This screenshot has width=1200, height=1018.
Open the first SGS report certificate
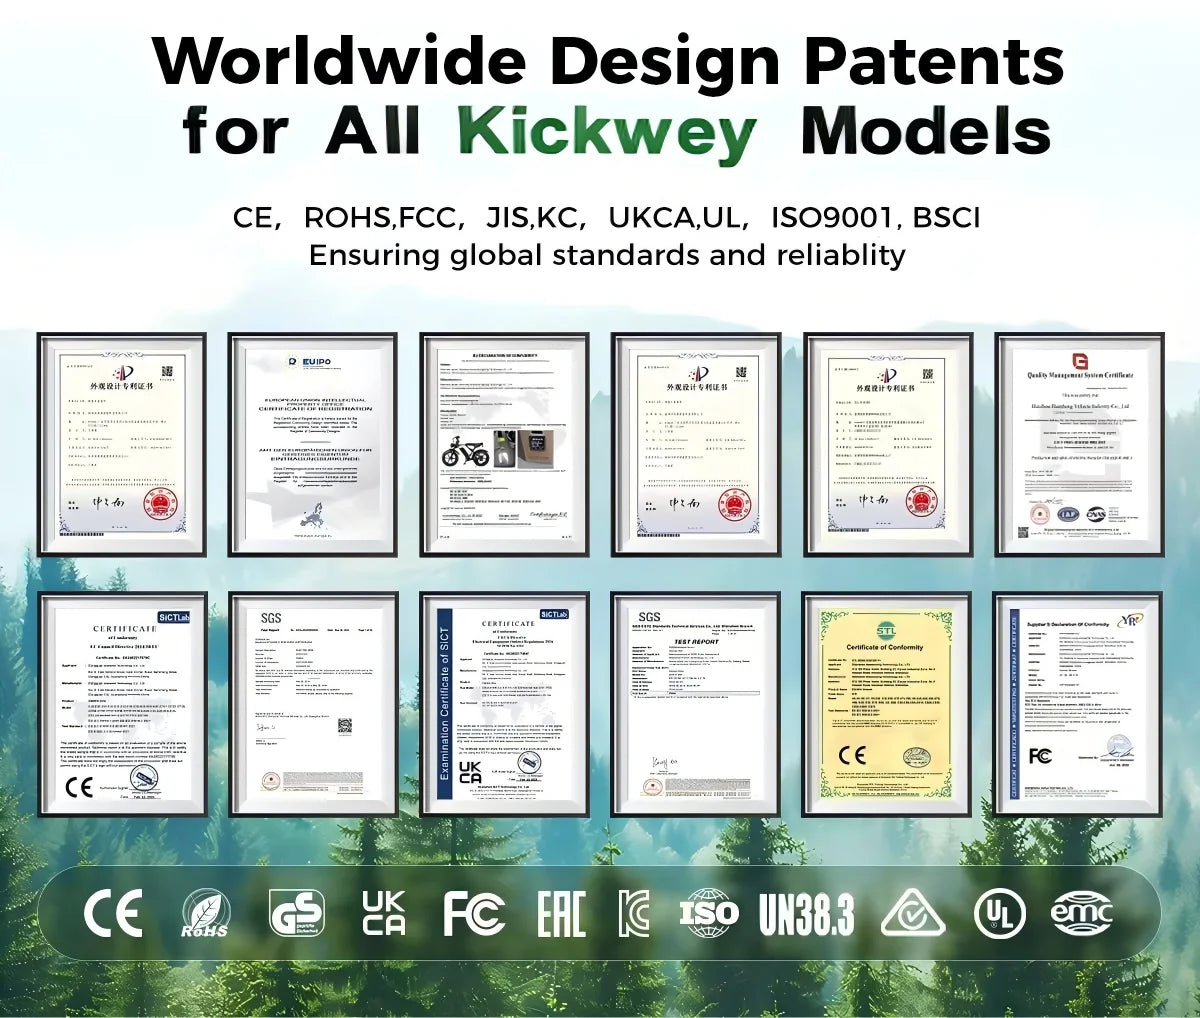pos(313,704)
